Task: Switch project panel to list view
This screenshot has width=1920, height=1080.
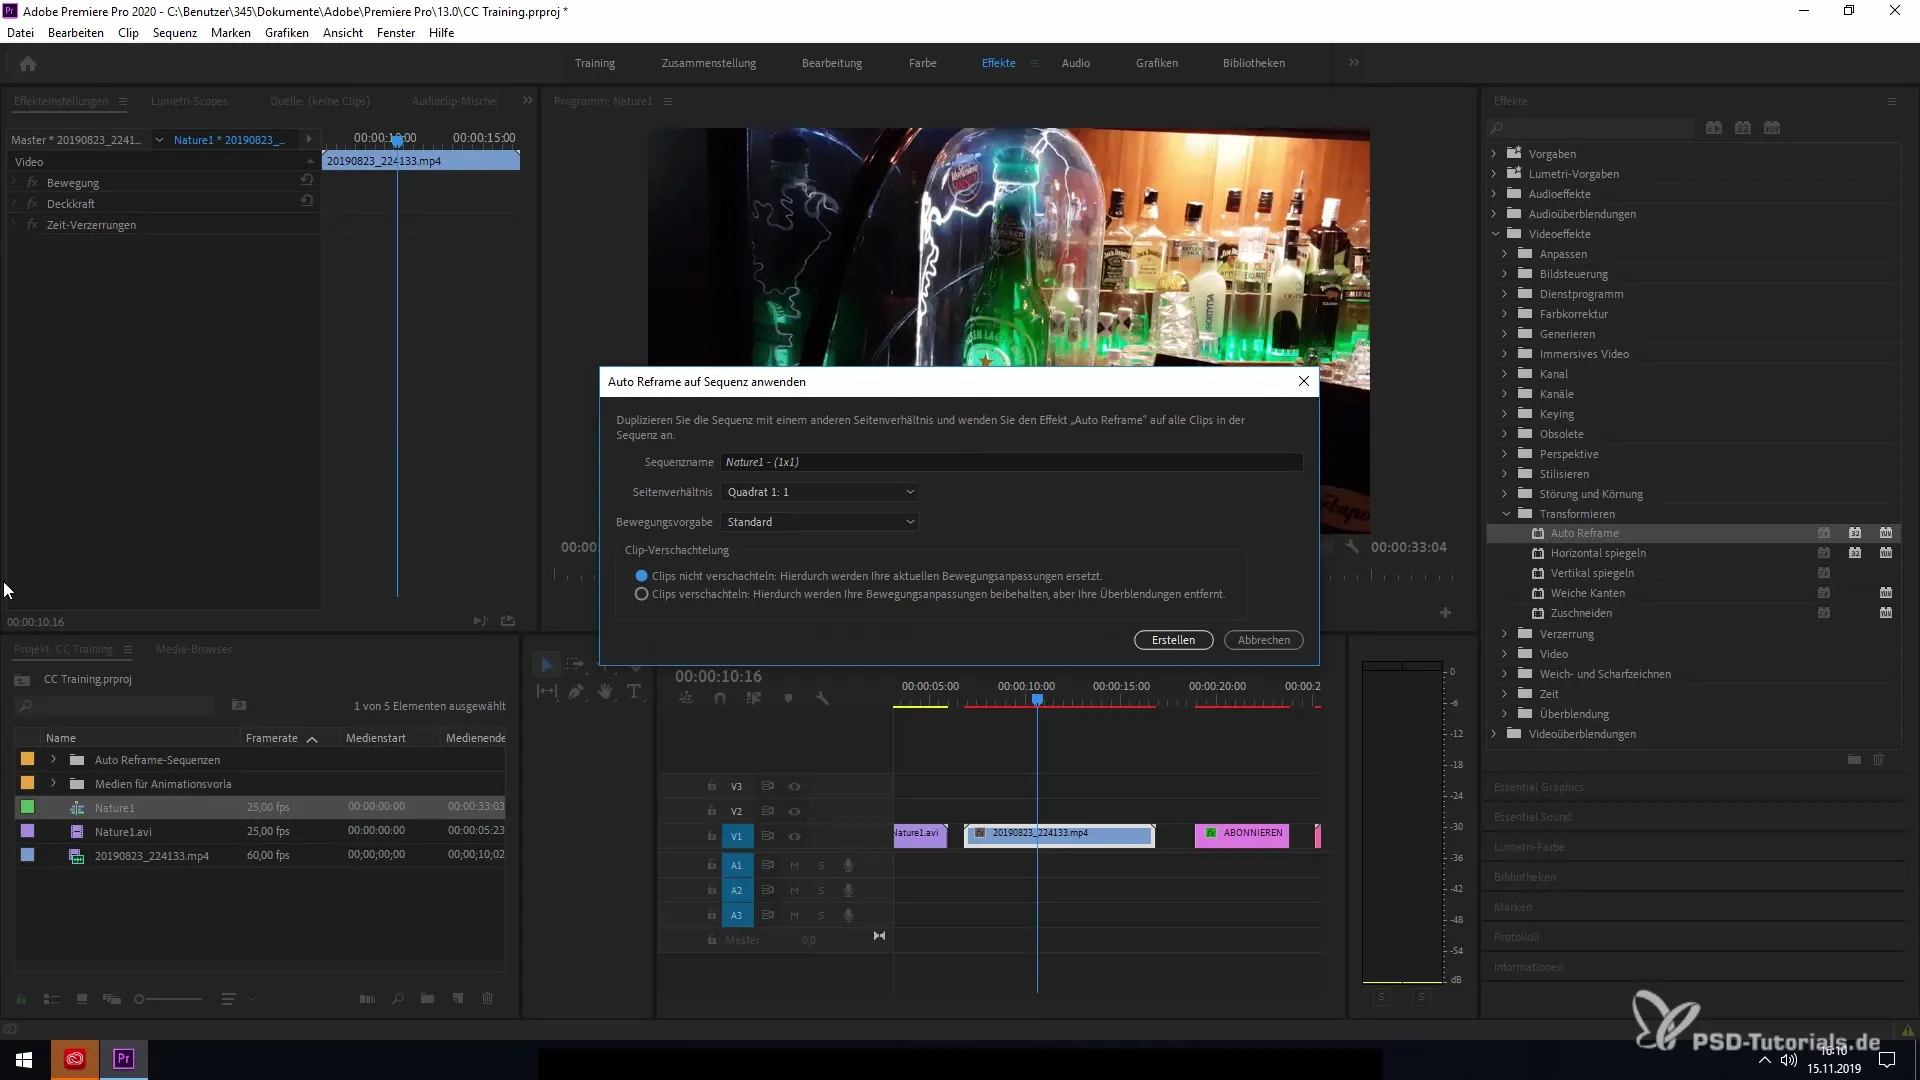Action: pyautogui.click(x=52, y=999)
